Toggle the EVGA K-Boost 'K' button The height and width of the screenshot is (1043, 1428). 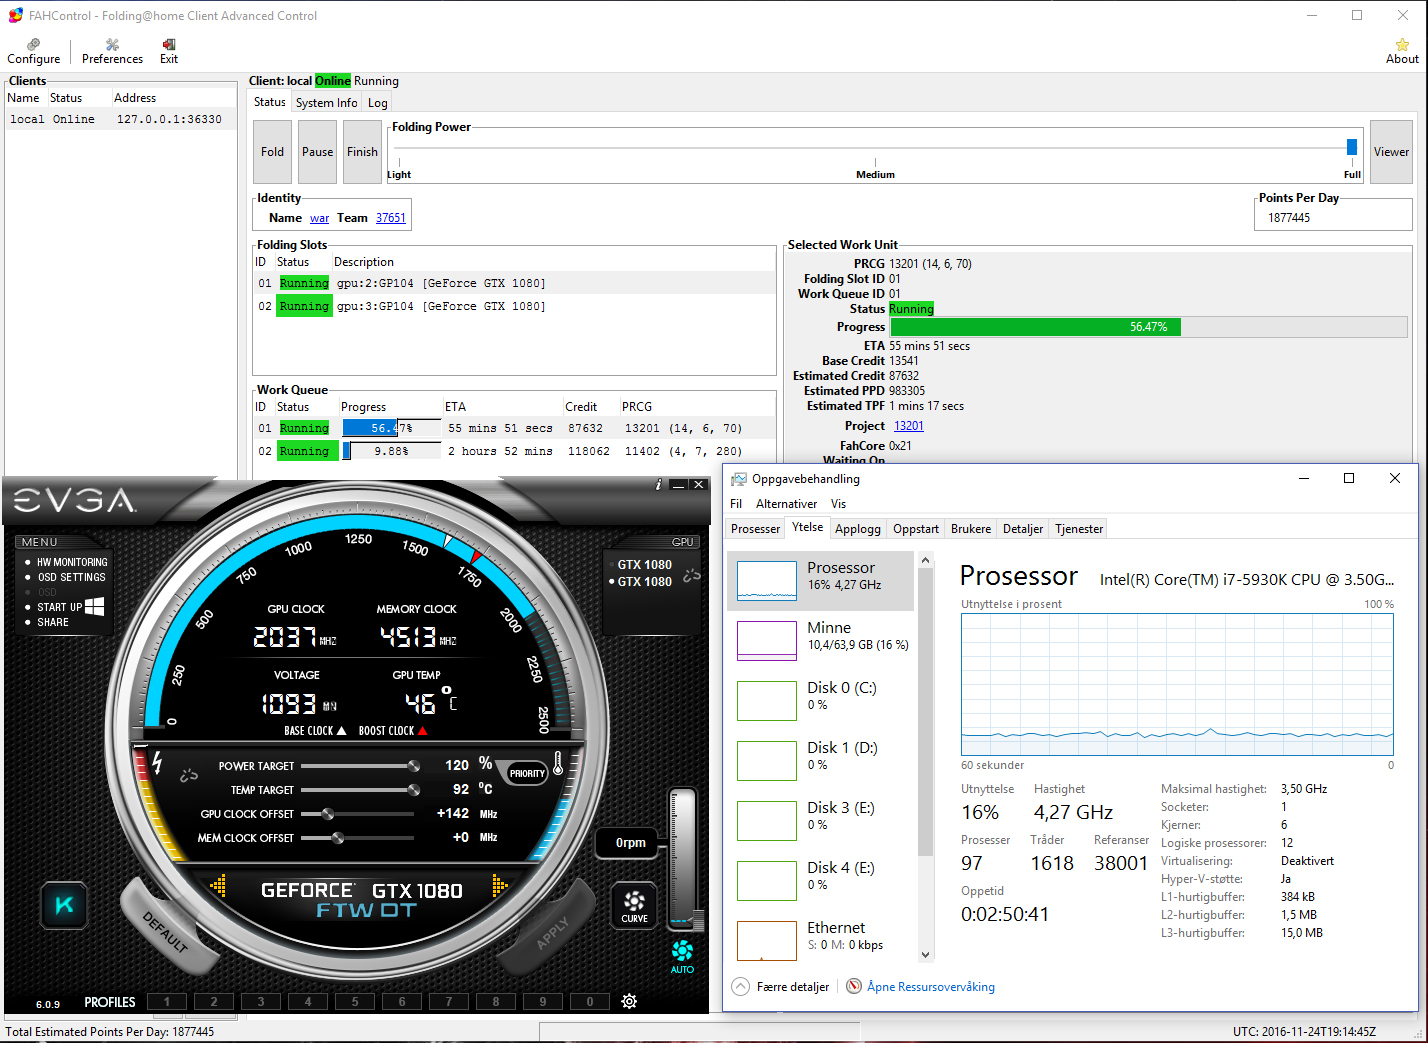(64, 905)
